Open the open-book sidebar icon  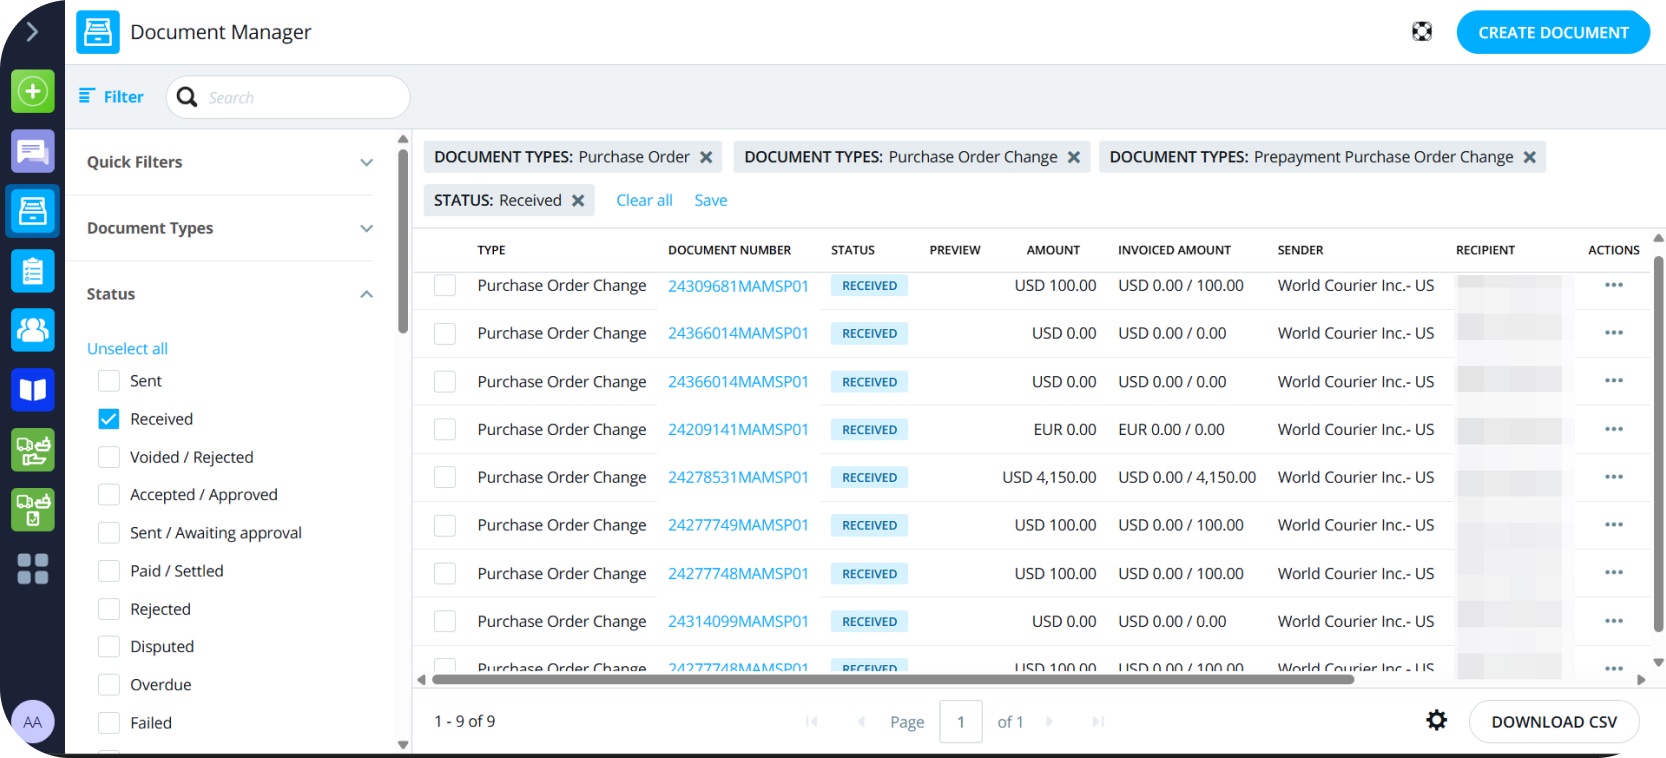tap(32, 390)
